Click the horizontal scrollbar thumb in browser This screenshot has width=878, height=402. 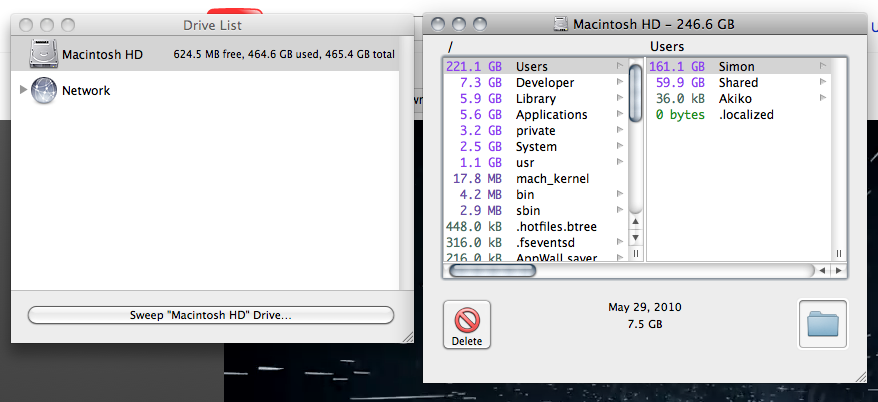(x=492, y=270)
